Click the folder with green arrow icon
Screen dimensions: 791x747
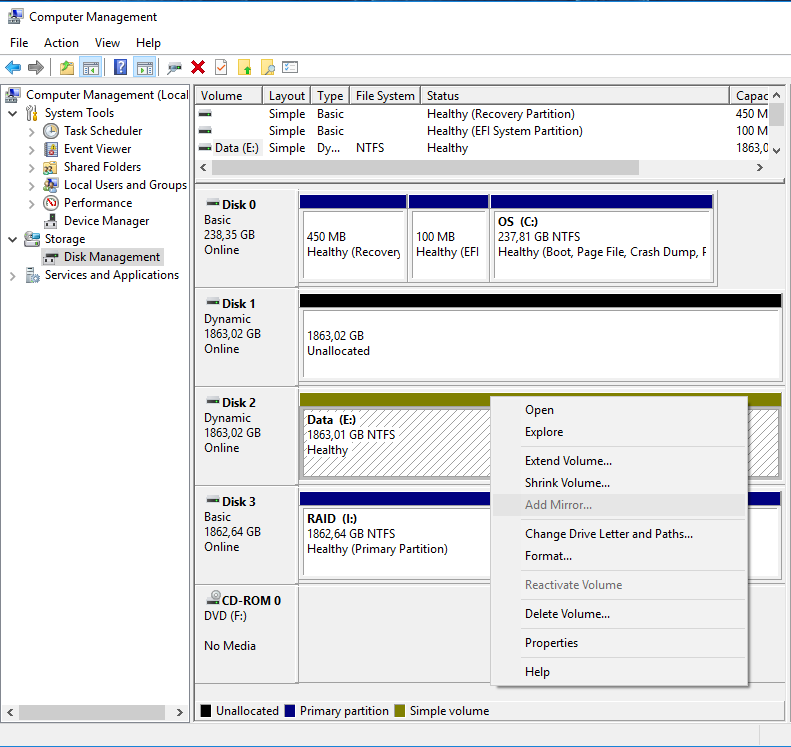pyautogui.click(x=245, y=67)
